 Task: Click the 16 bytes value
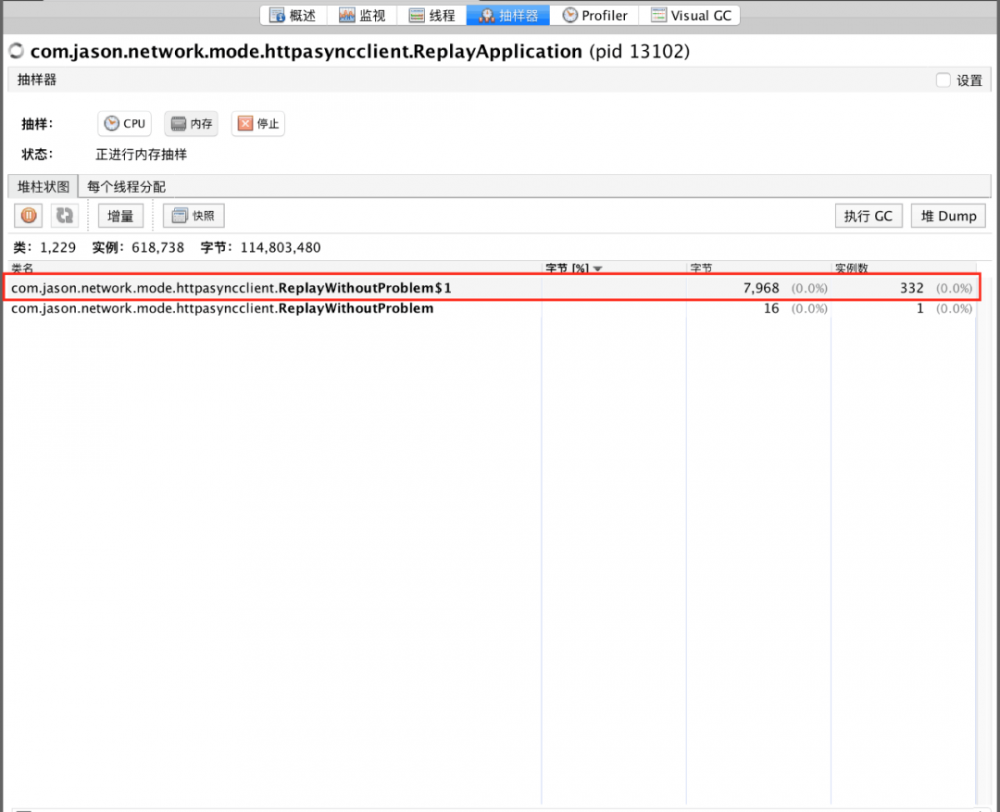click(772, 309)
